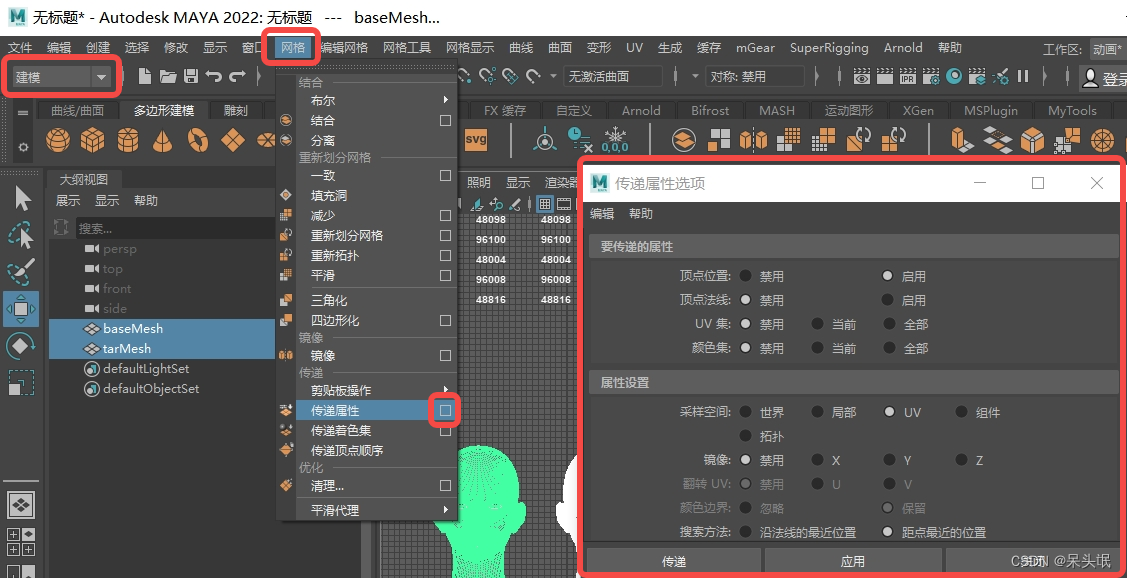1127x578 pixels.
Task: Click the Undo arrow icon
Action: point(213,75)
